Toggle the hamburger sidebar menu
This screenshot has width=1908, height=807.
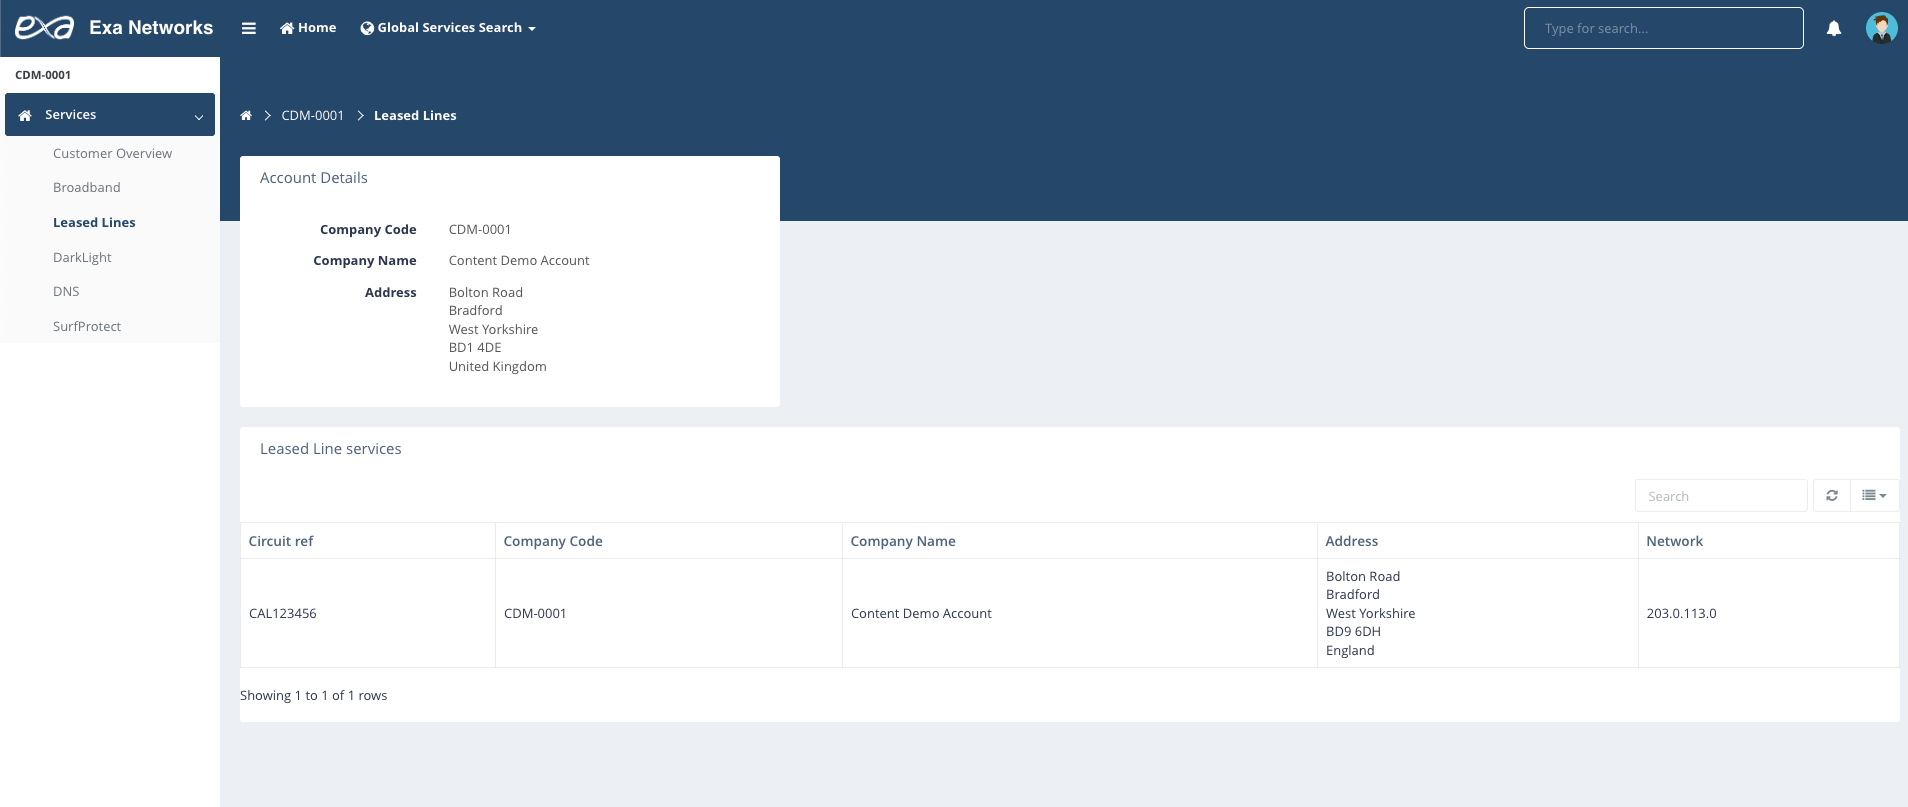[x=249, y=28]
